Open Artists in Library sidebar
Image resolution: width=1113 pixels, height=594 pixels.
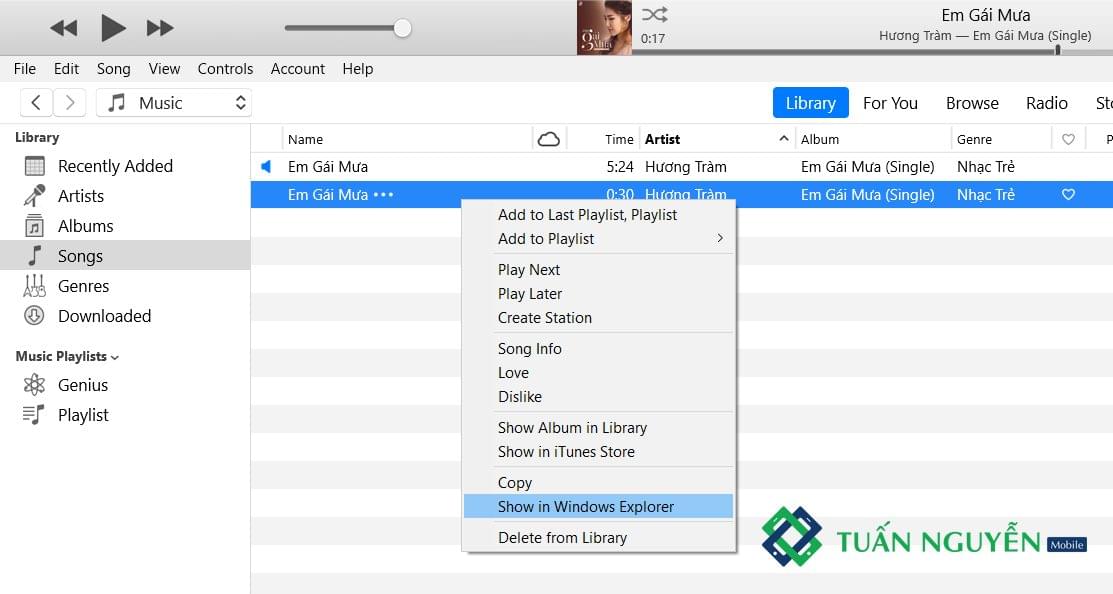coord(80,196)
